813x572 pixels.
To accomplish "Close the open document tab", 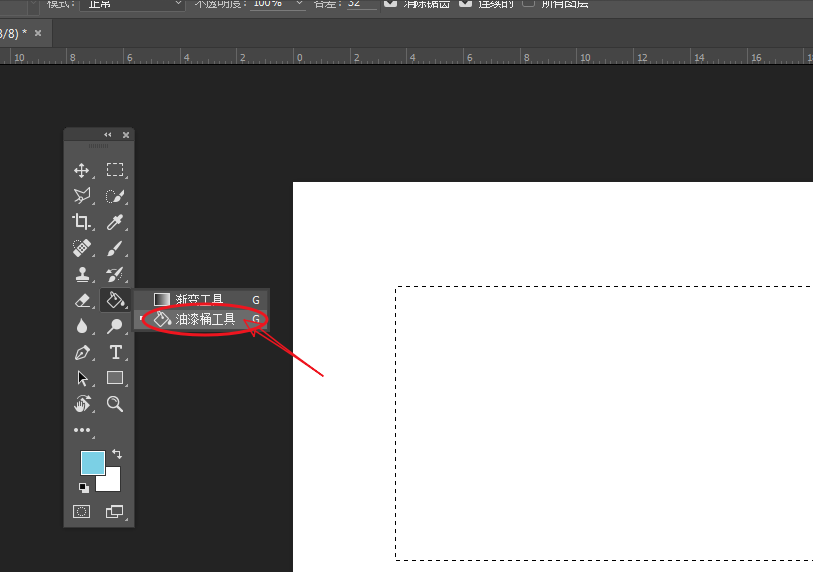I will pyautogui.click(x=38, y=33).
